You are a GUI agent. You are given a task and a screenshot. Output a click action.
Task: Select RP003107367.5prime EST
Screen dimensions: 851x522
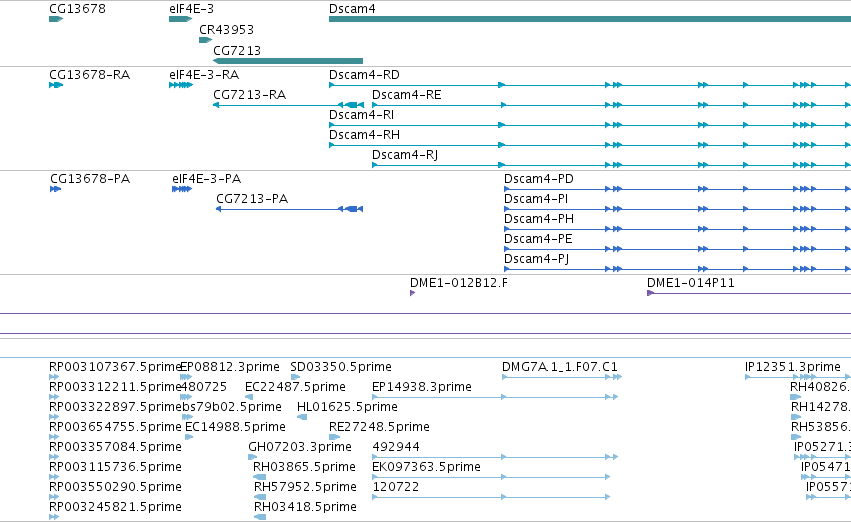point(115,367)
